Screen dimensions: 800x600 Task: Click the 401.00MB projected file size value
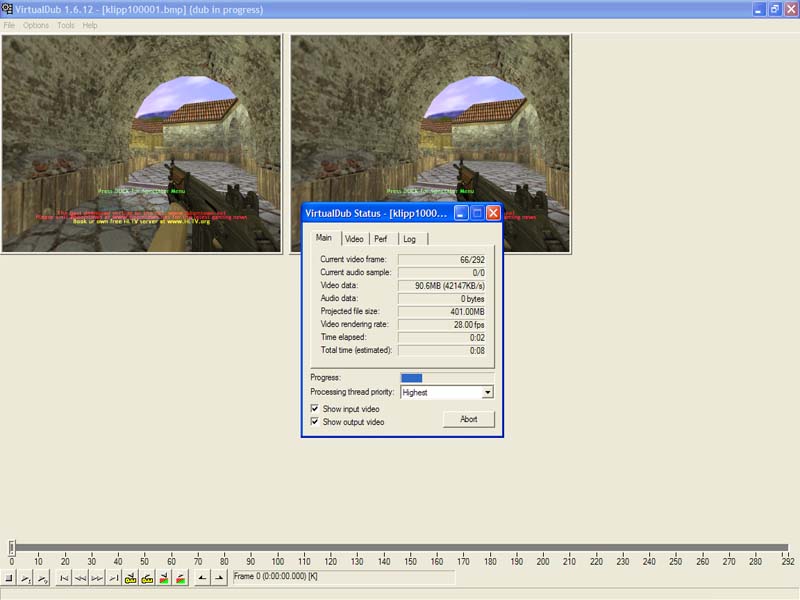pyautogui.click(x=441, y=311)
